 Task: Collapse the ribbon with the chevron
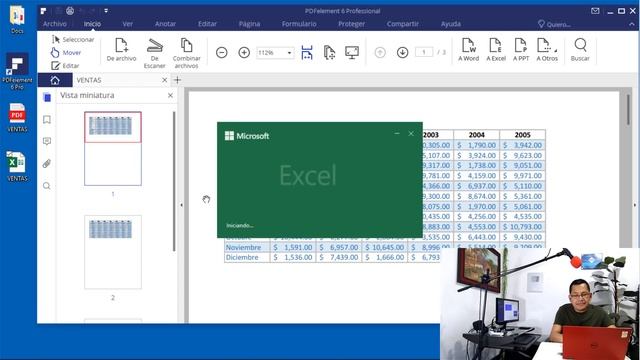click(x=632, y=24)
